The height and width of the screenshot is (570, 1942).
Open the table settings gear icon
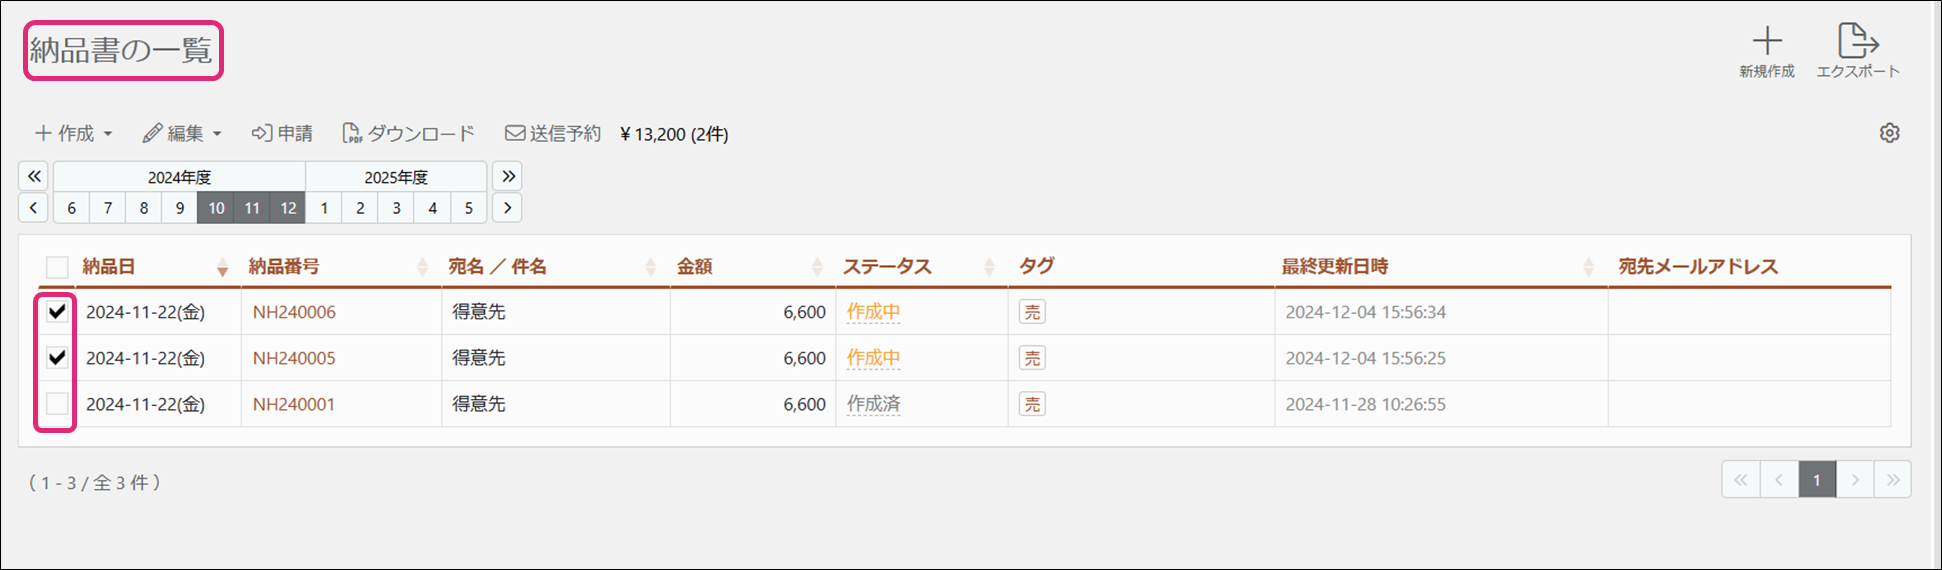click(x=1889, y=133)
